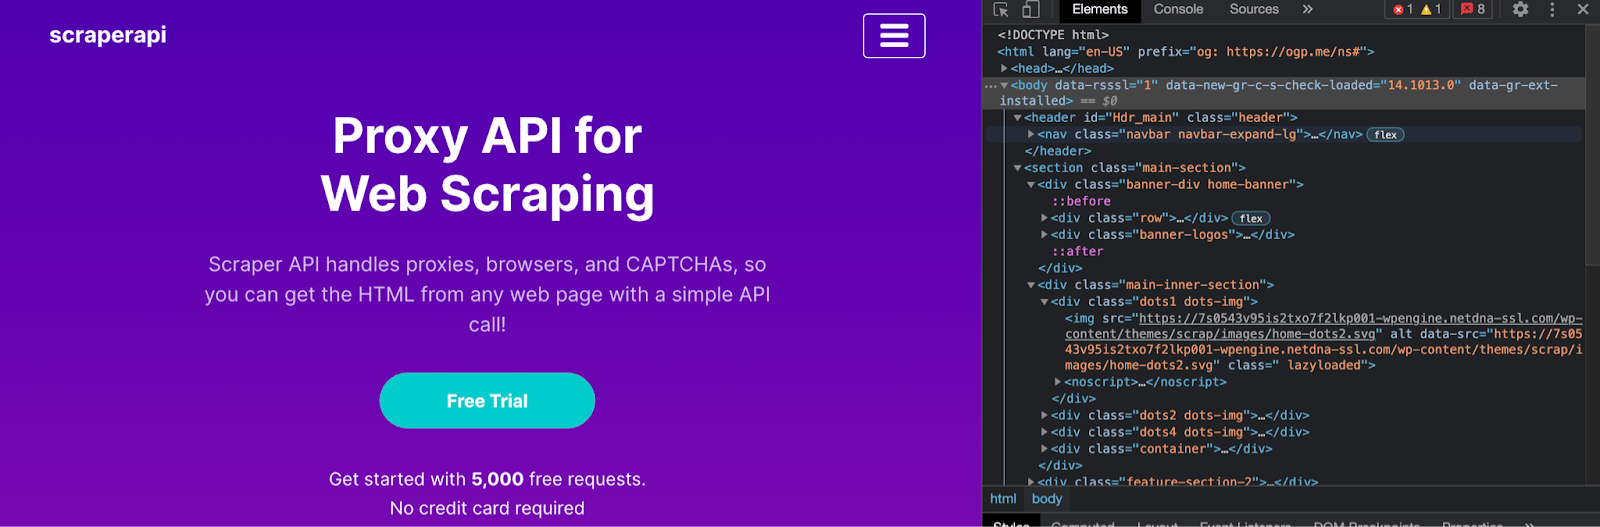Show more DevTools tabs with double chevron
This screenshot has height=527, width=1600.
1307,10
